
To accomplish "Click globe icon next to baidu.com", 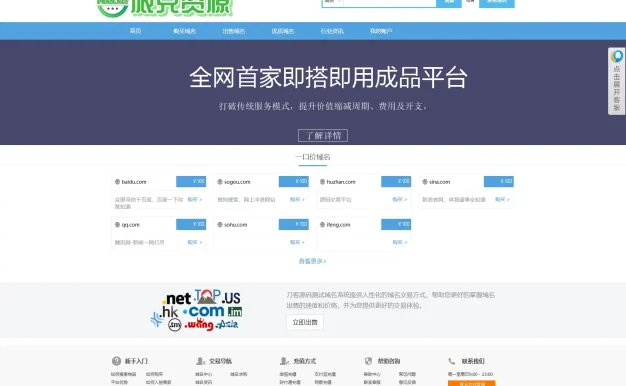I will [x=117, y=182].
